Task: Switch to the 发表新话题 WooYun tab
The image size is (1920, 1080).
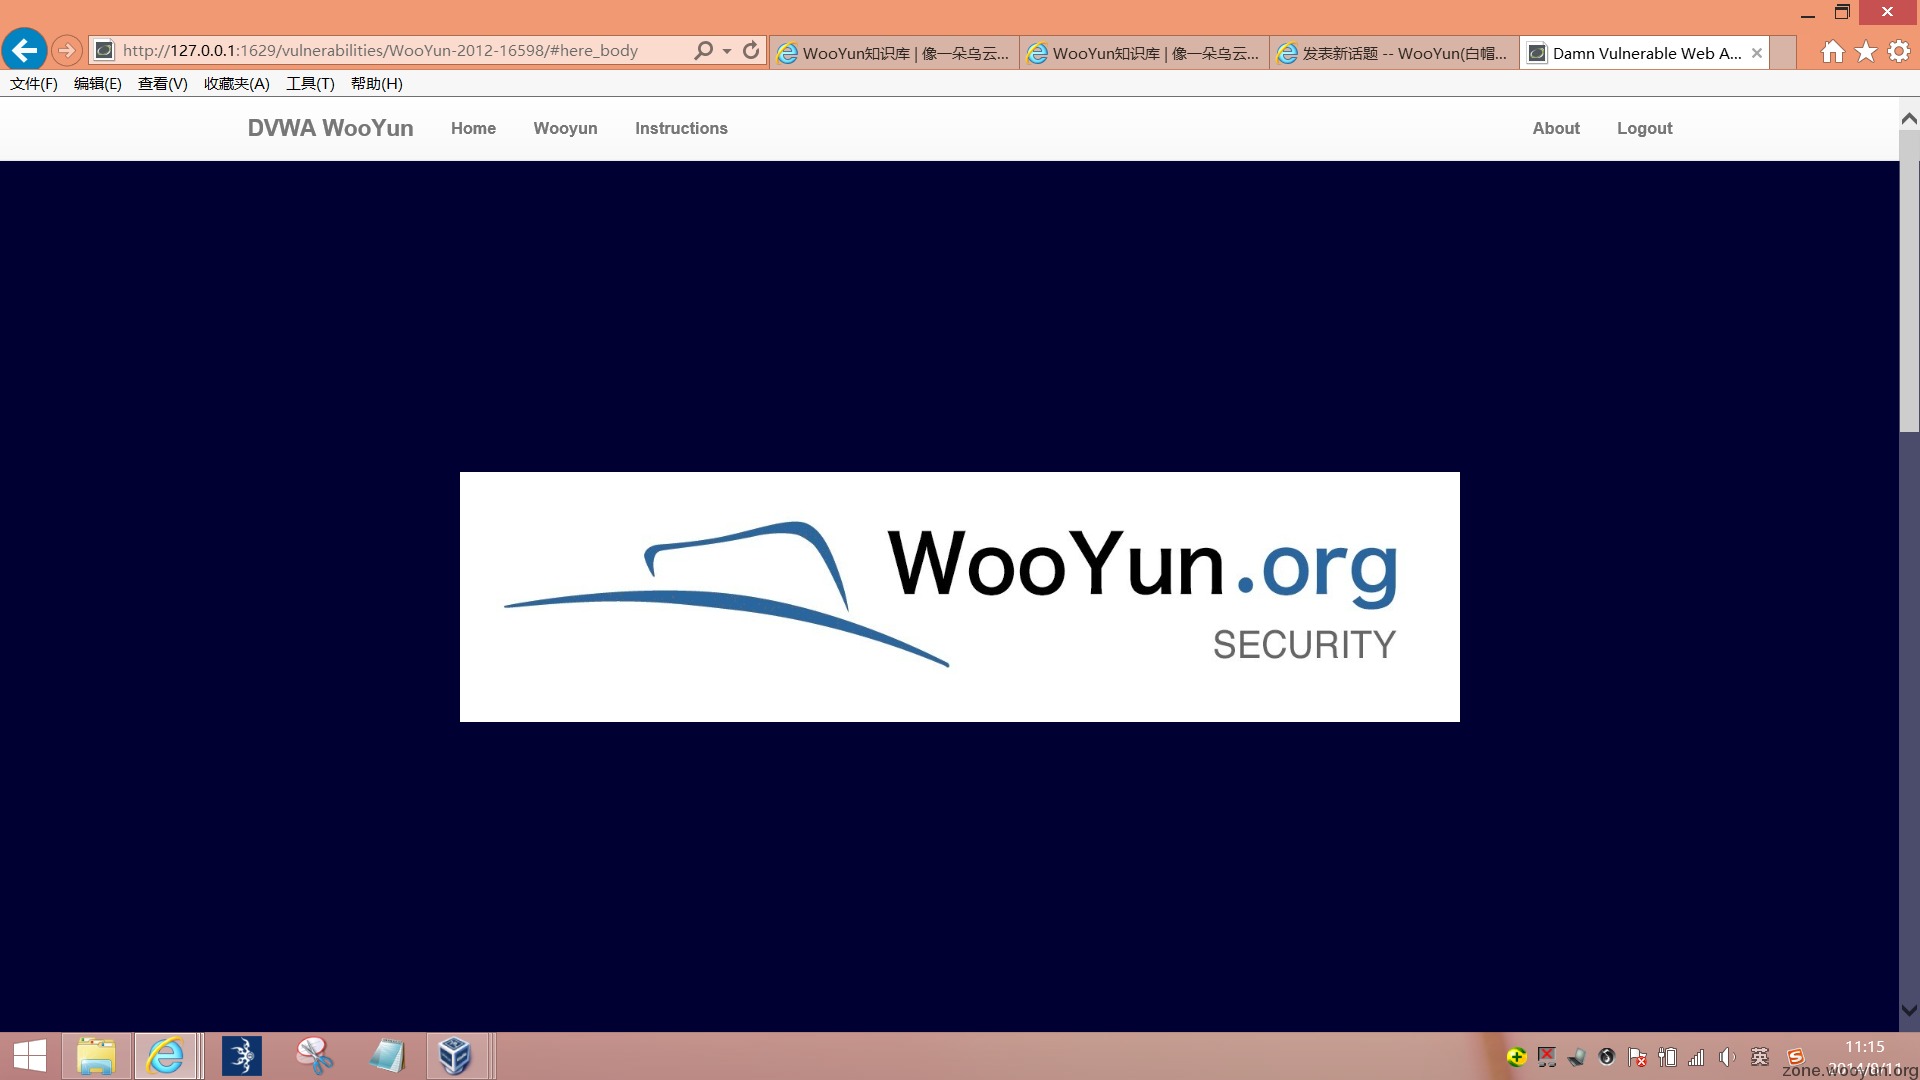Action: pyautogui.click(x=1394, y=53)
